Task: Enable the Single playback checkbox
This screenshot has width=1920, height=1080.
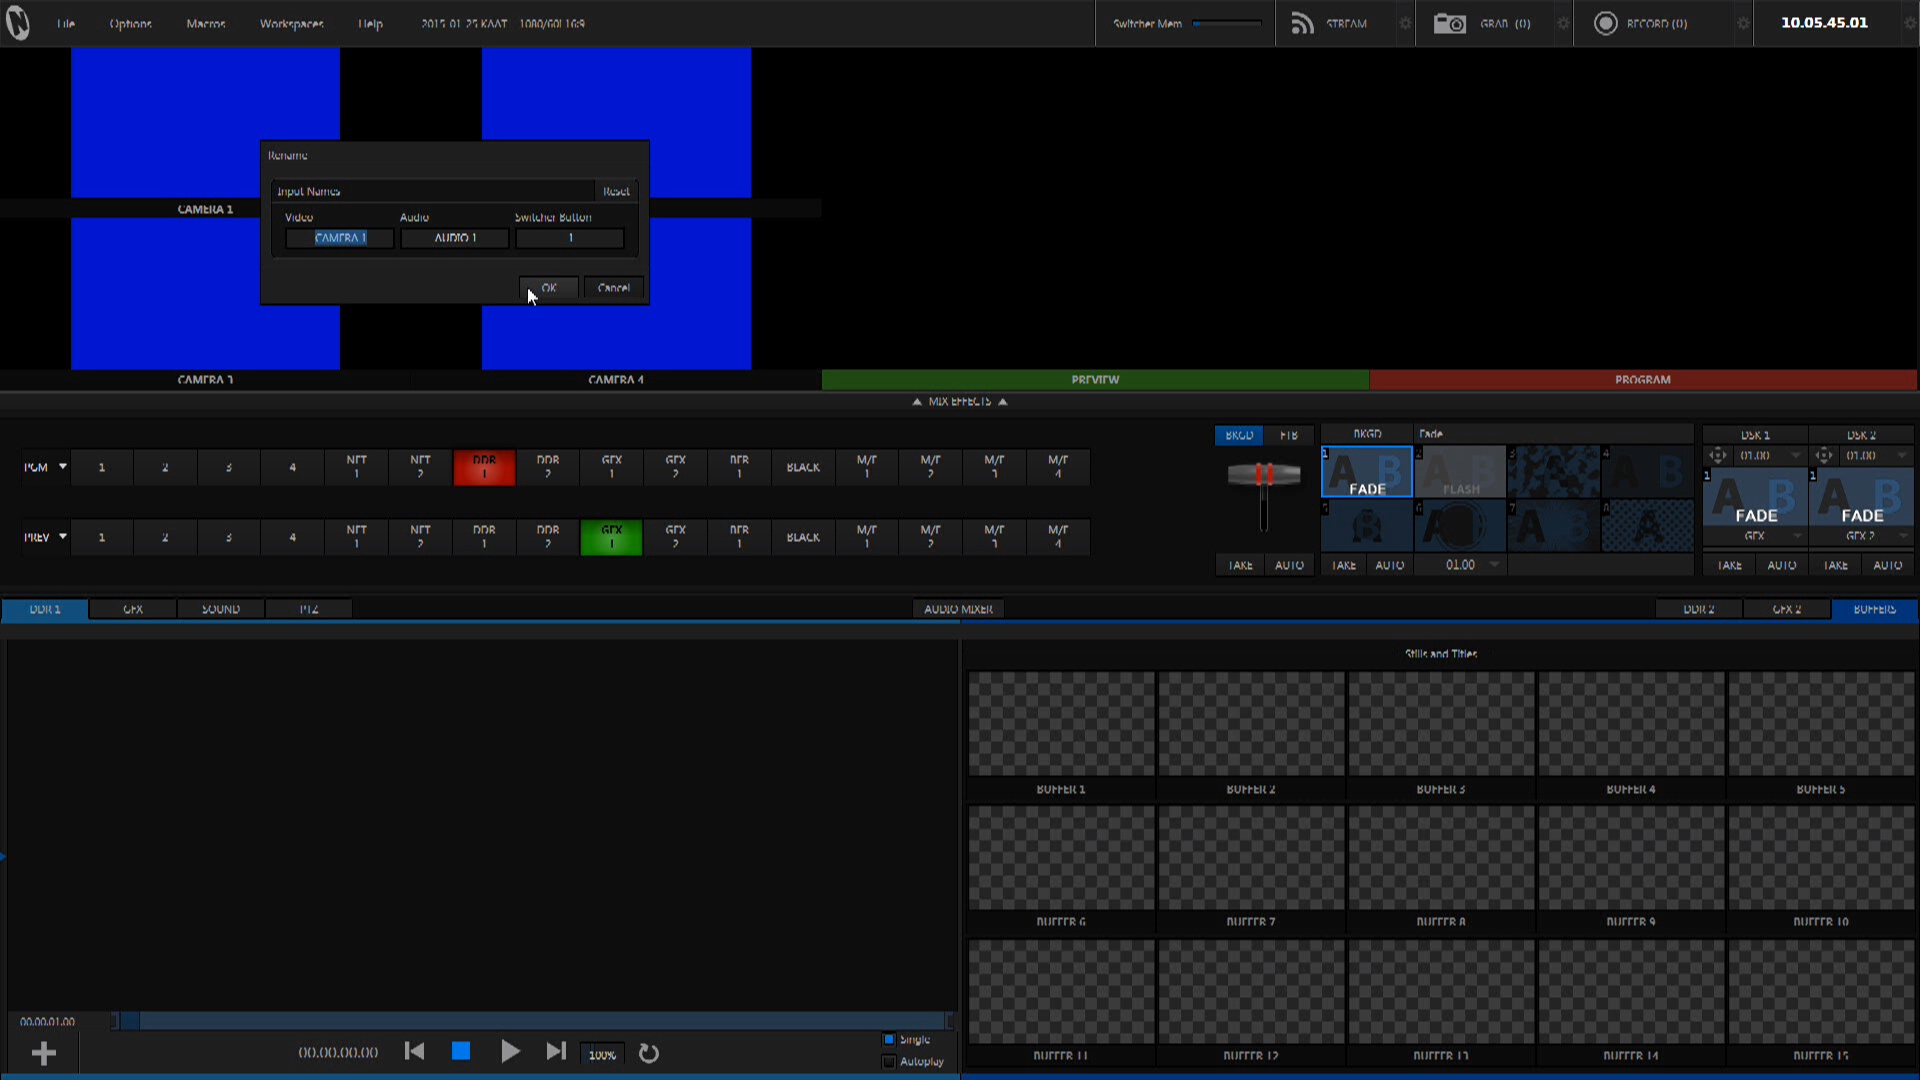Action: [889, 1040]
